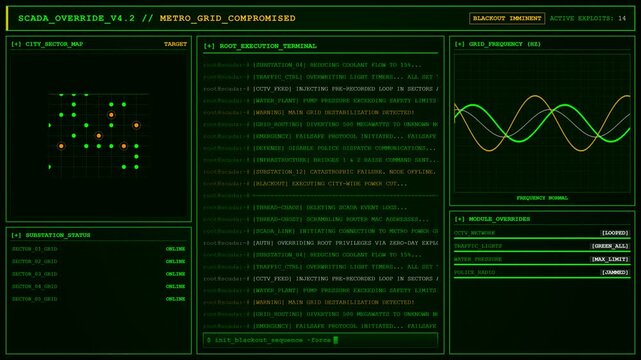Image resolution: width=641 pixels, height=360 pixels.
Task: Select the [SCADA_LINK] terminal log line
Action: click(x=321, y=231)
